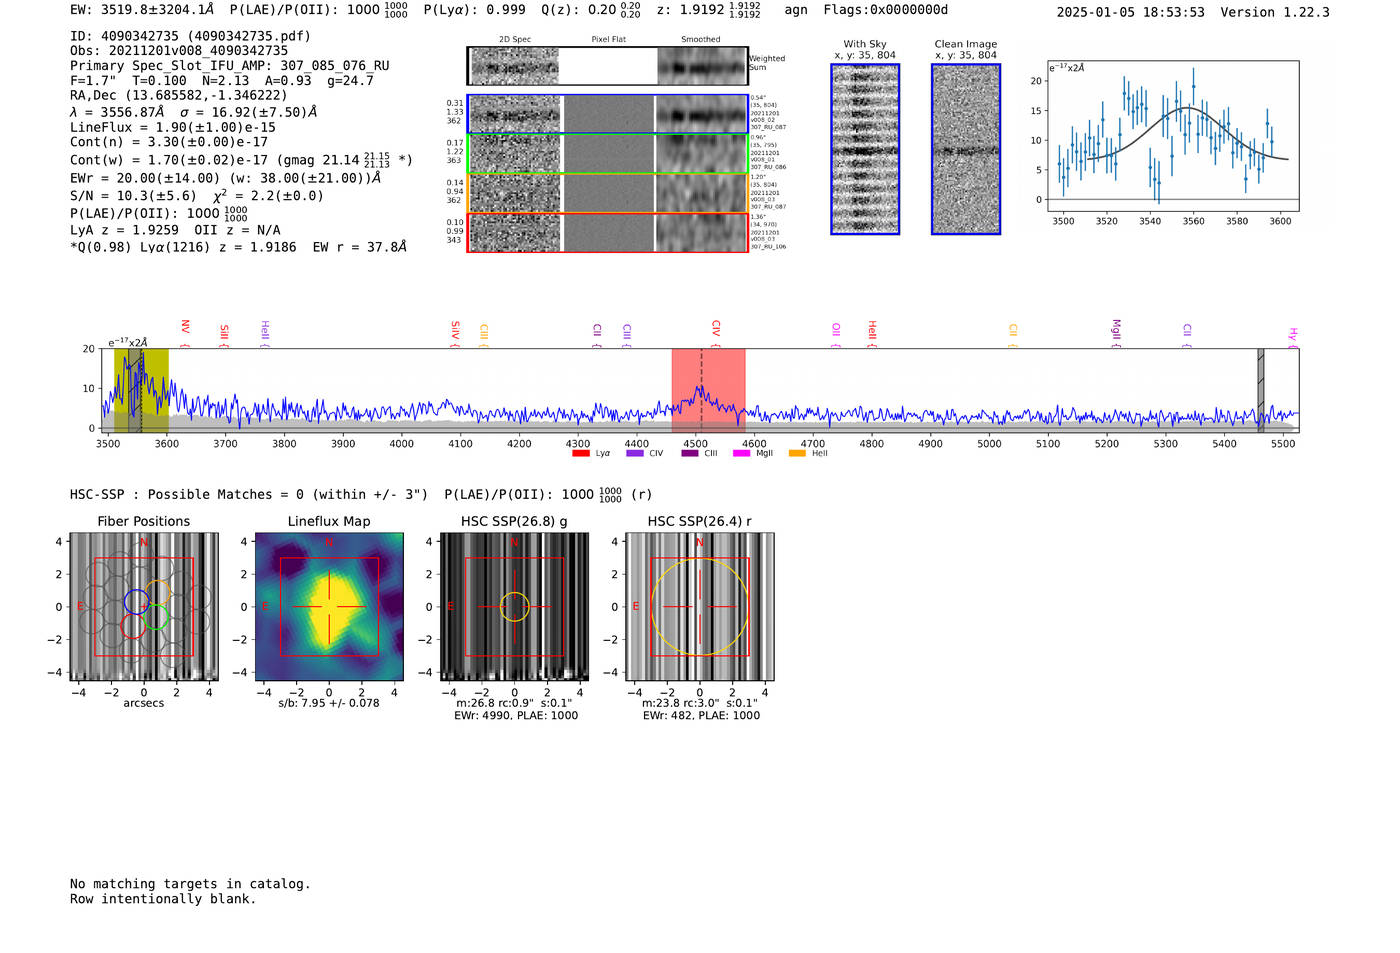Open the orange-bordered 2D fiber spectrum row

coord(608,193)
